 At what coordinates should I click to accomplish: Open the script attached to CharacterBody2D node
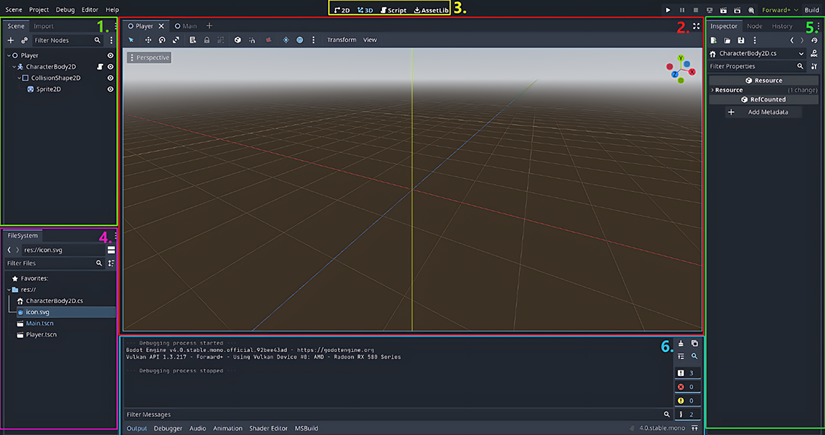(x=100, y=67)
